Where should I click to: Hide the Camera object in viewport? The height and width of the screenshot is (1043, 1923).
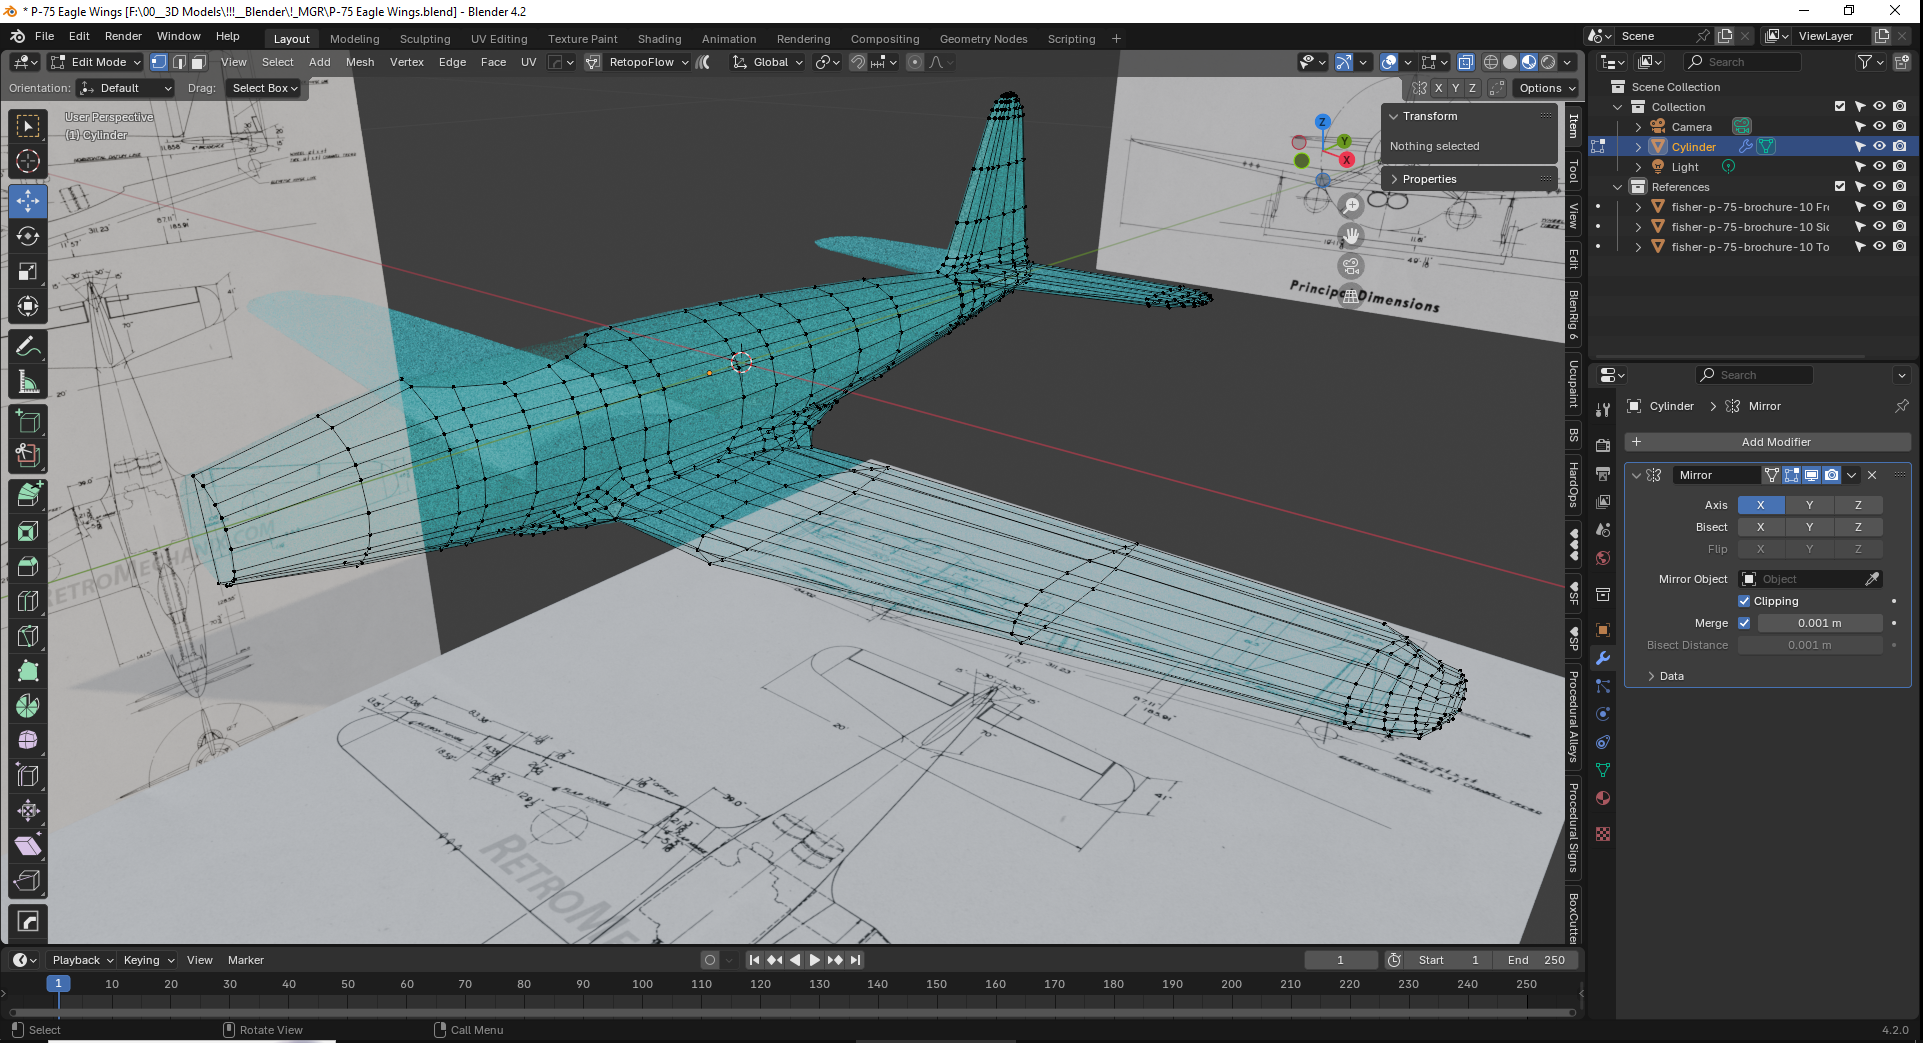tap(1879, 127)
